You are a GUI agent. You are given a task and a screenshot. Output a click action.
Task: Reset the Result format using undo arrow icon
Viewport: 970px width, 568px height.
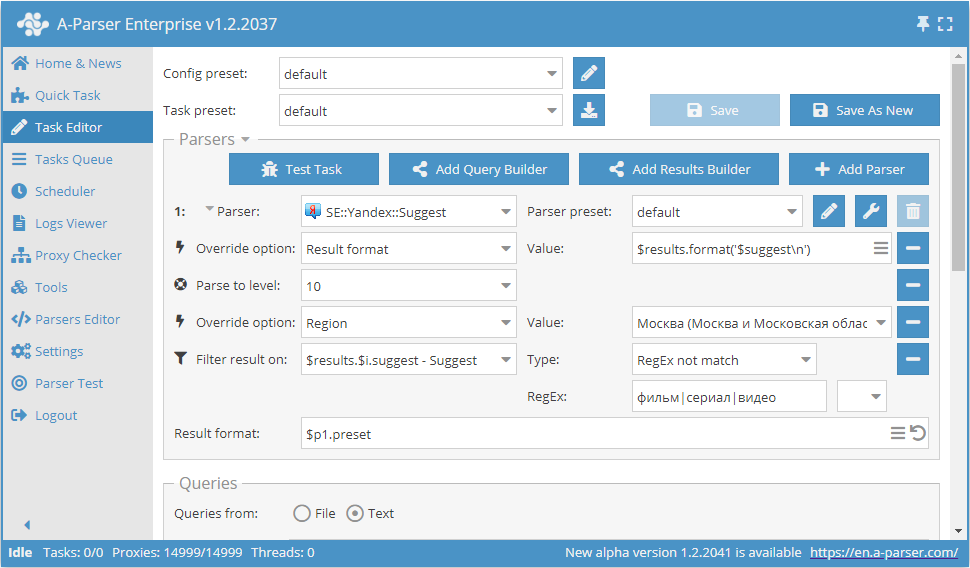coord(918,433)
